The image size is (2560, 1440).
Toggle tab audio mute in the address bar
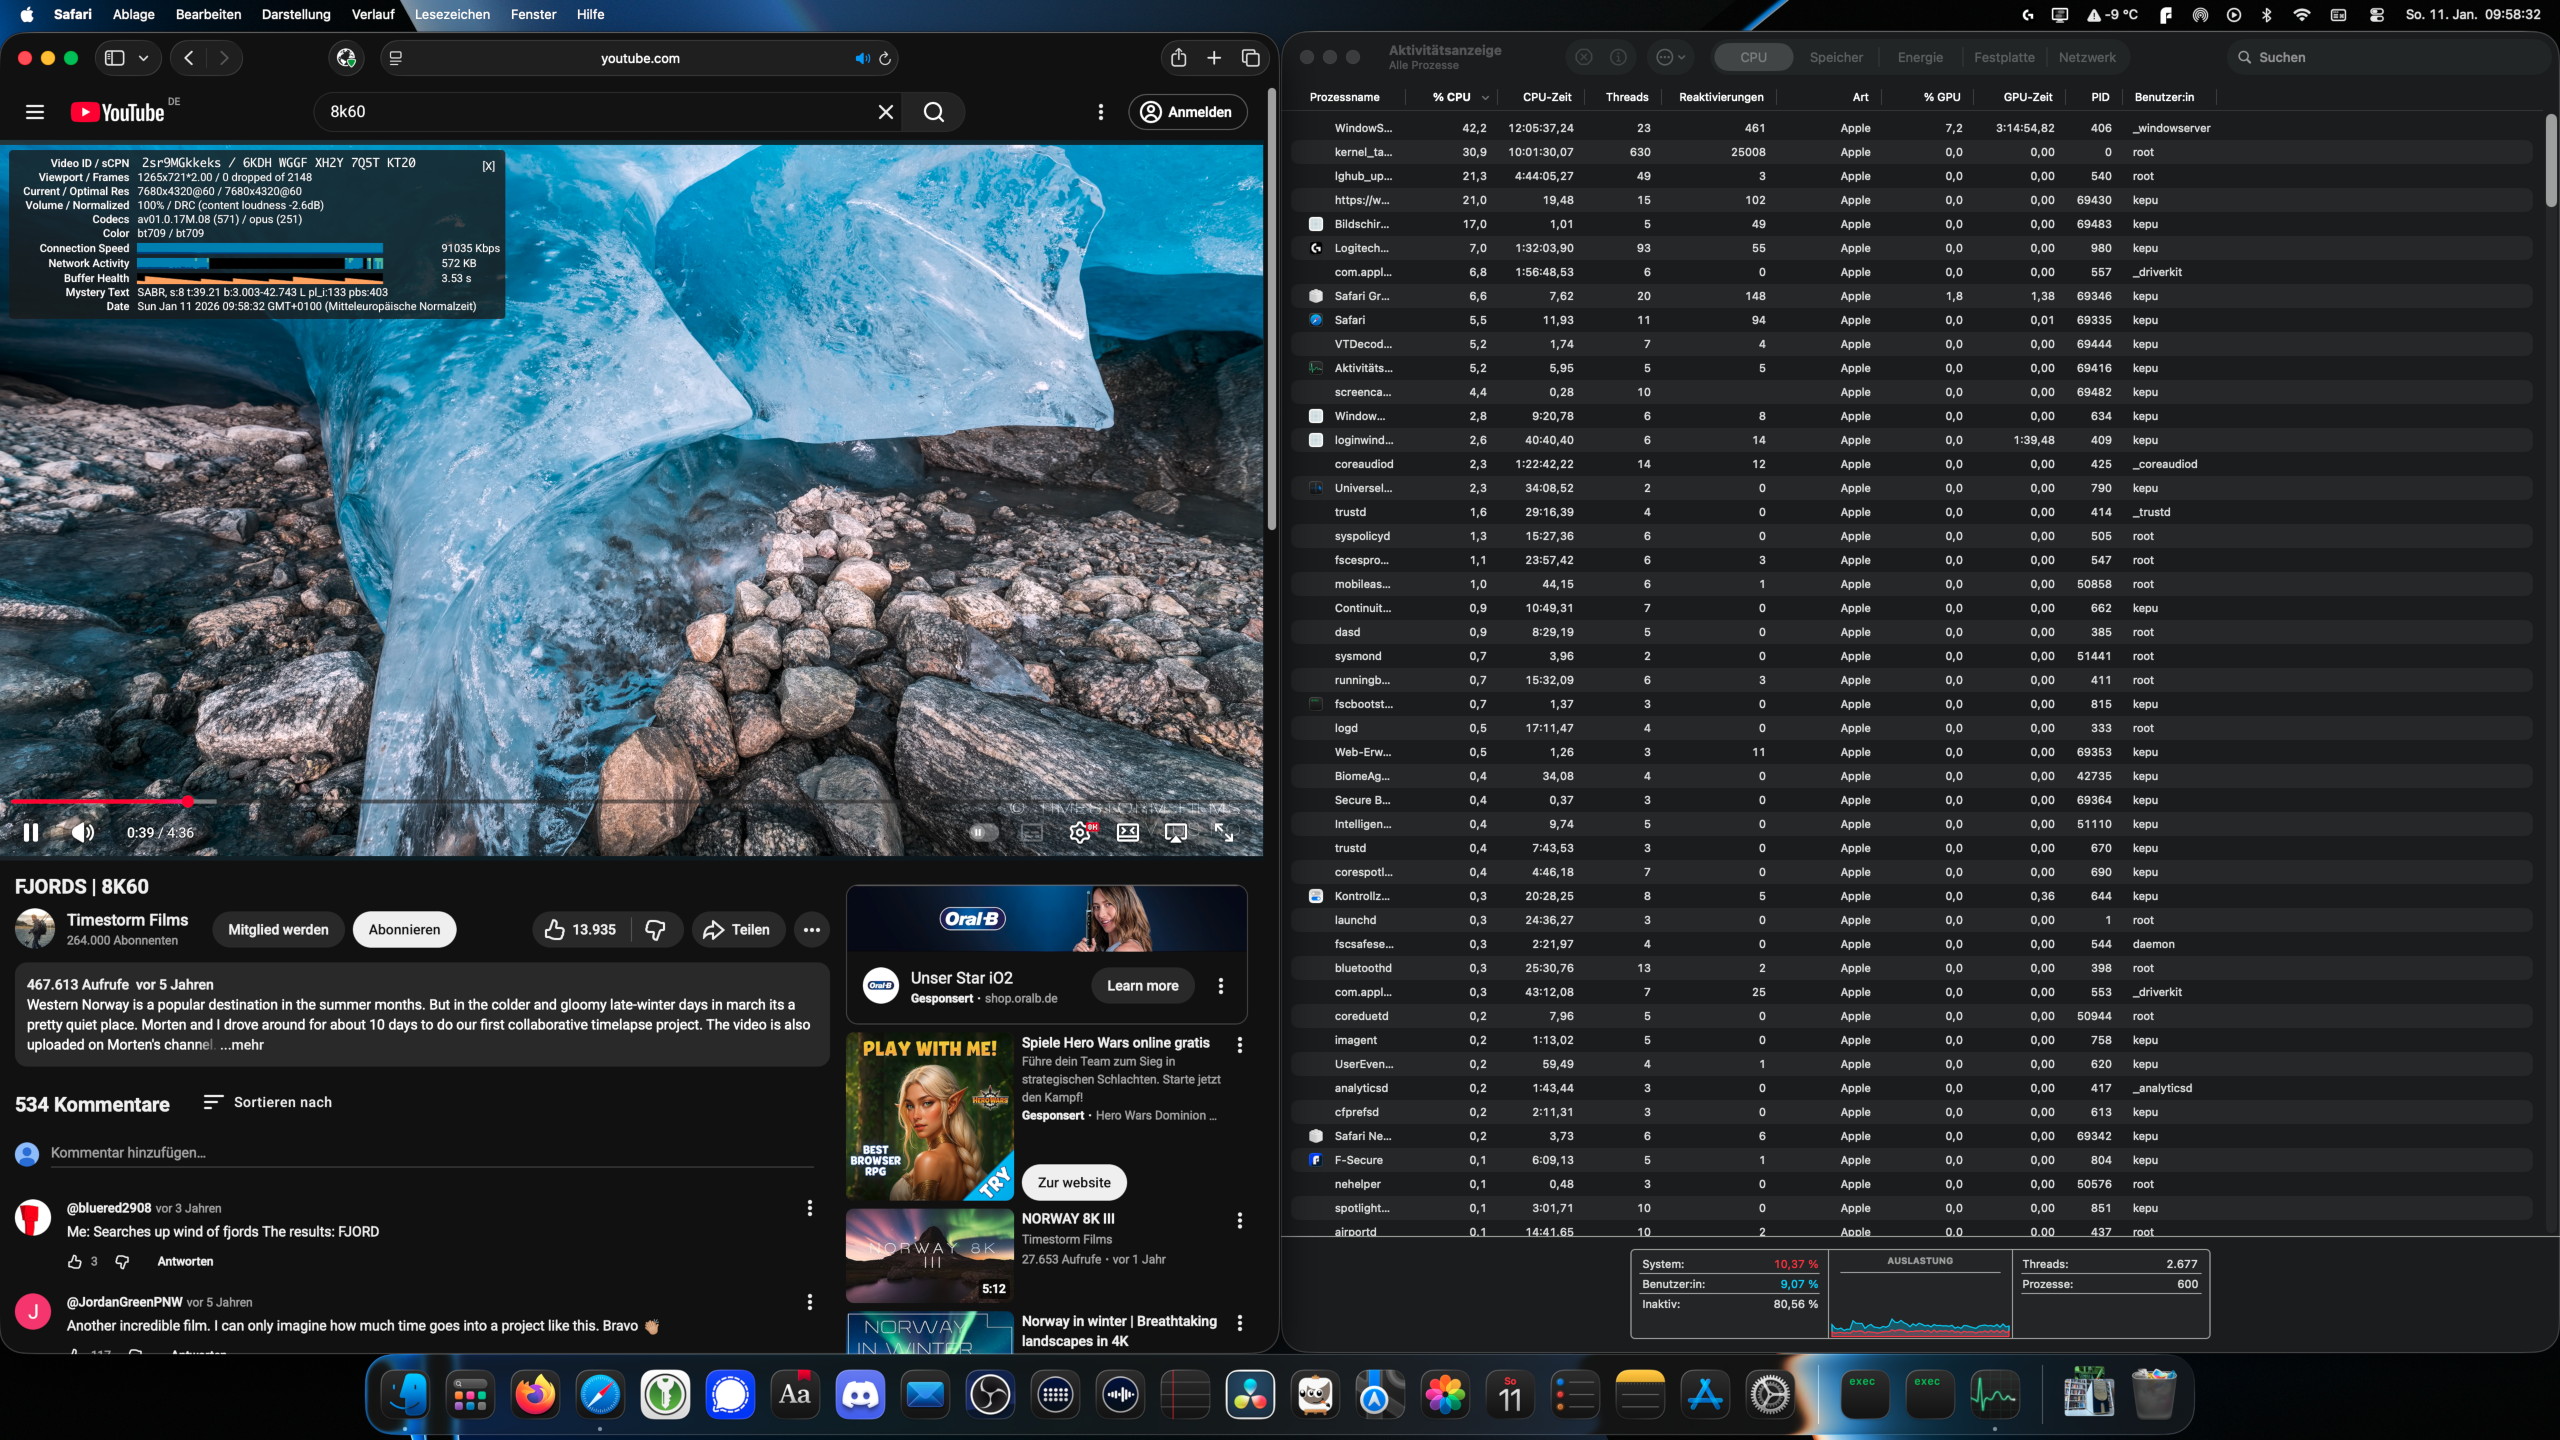click(x=861, y=59)
